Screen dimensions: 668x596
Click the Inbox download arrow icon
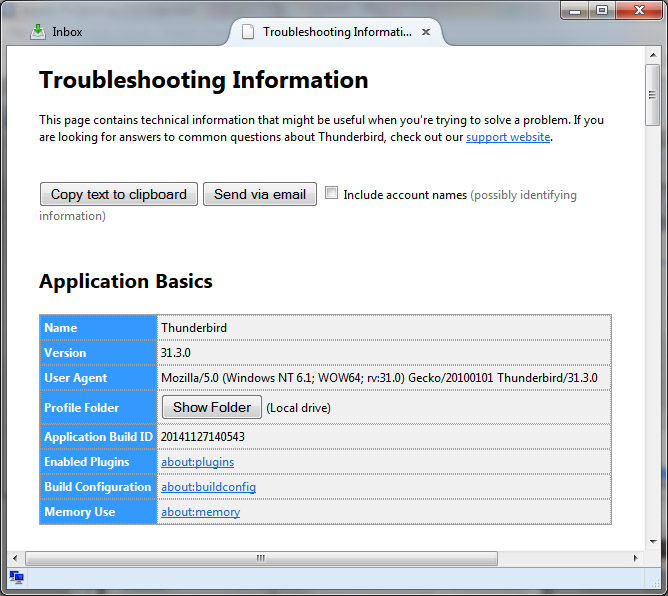coord(38,32)
